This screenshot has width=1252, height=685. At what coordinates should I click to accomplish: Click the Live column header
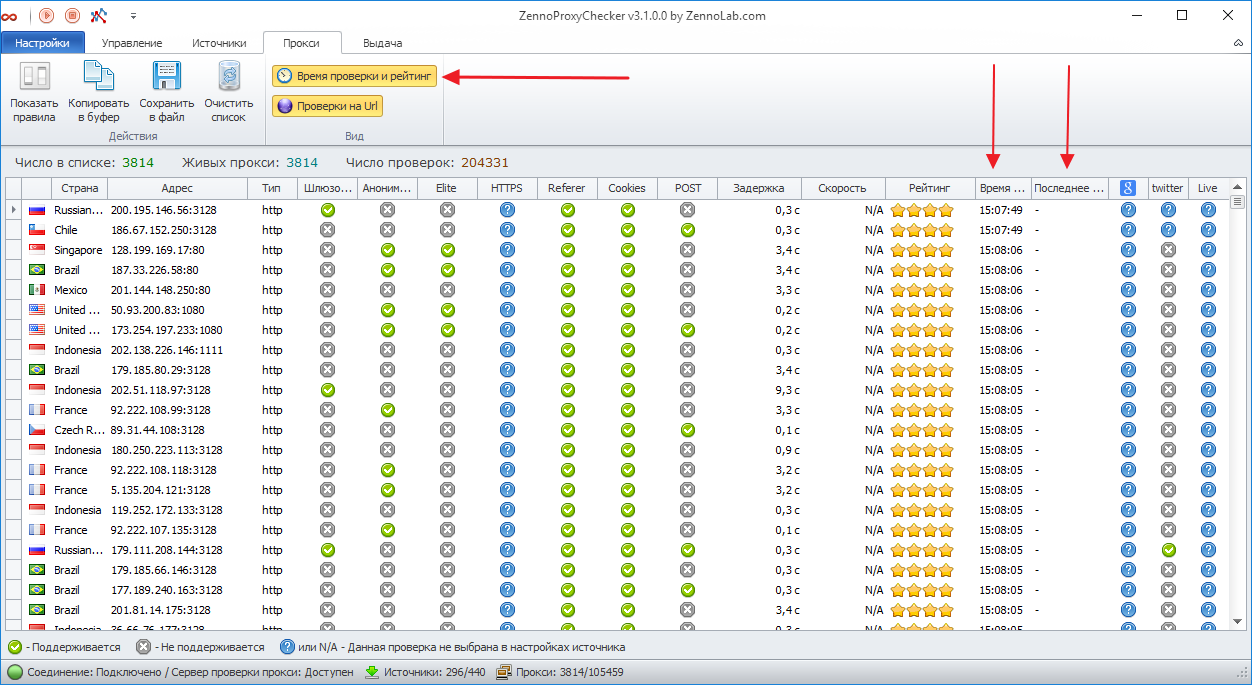1207,188
